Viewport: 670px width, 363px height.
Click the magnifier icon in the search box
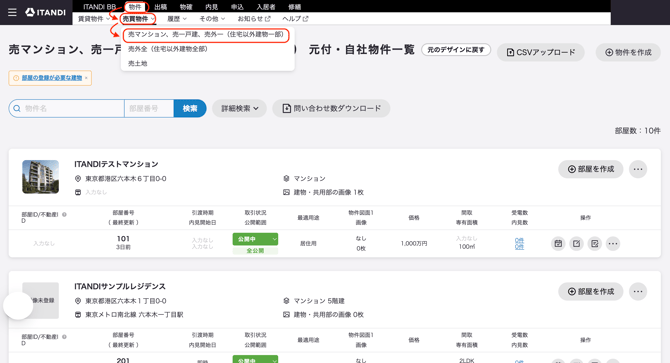click(x=17, y=108)
